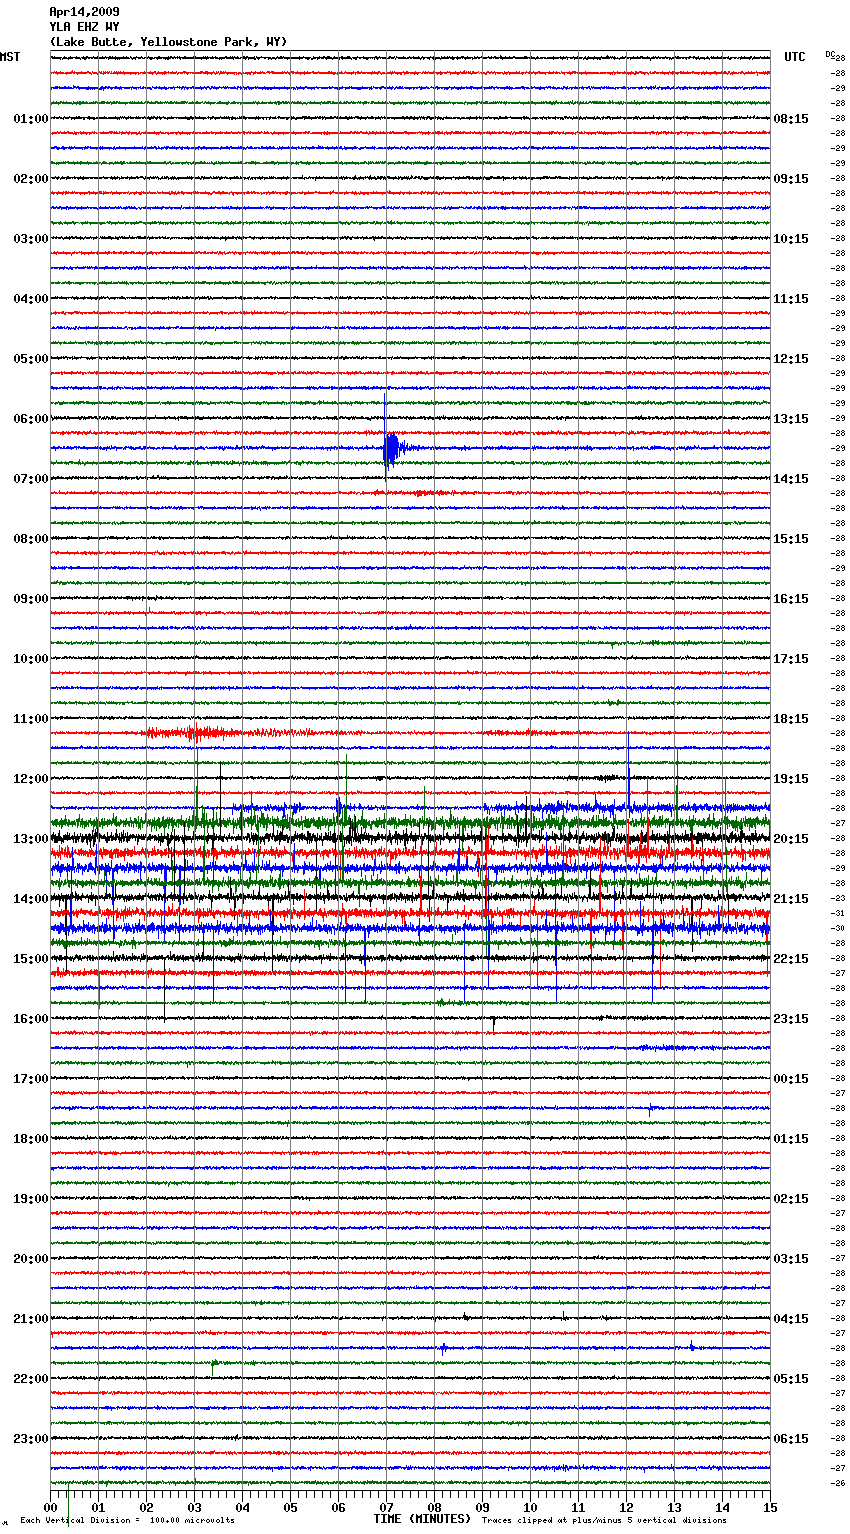Click the 05:00 MST time label

(x=30, y=359)
